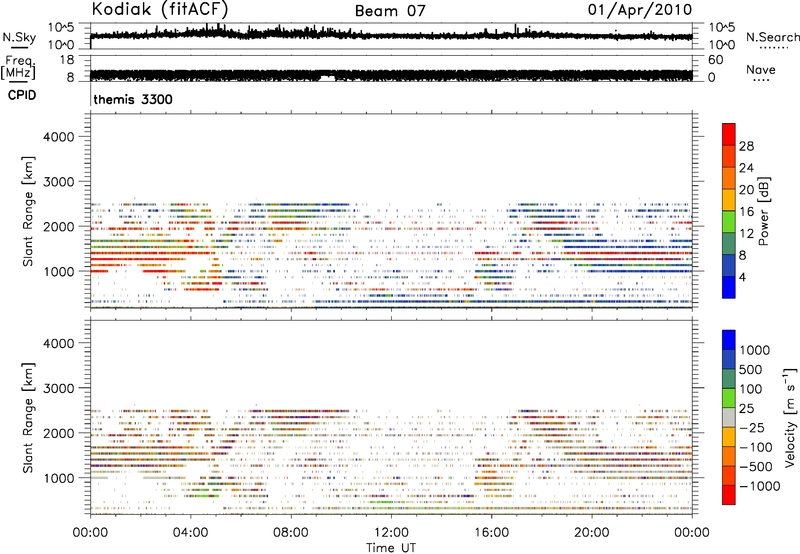800x554 pixels.
Task: Pick the teal 8–12 dB Power colorbar segment
Action: pyautogui.click(x=729, y=244)
